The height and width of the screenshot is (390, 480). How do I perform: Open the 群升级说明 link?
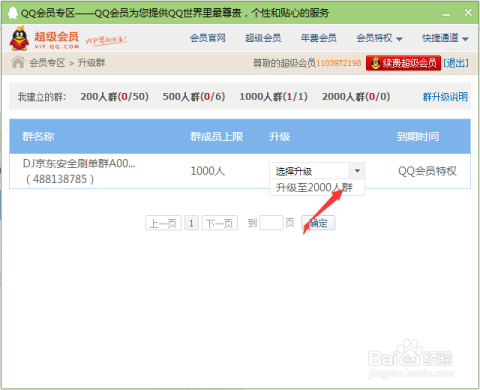click(445, 97)
